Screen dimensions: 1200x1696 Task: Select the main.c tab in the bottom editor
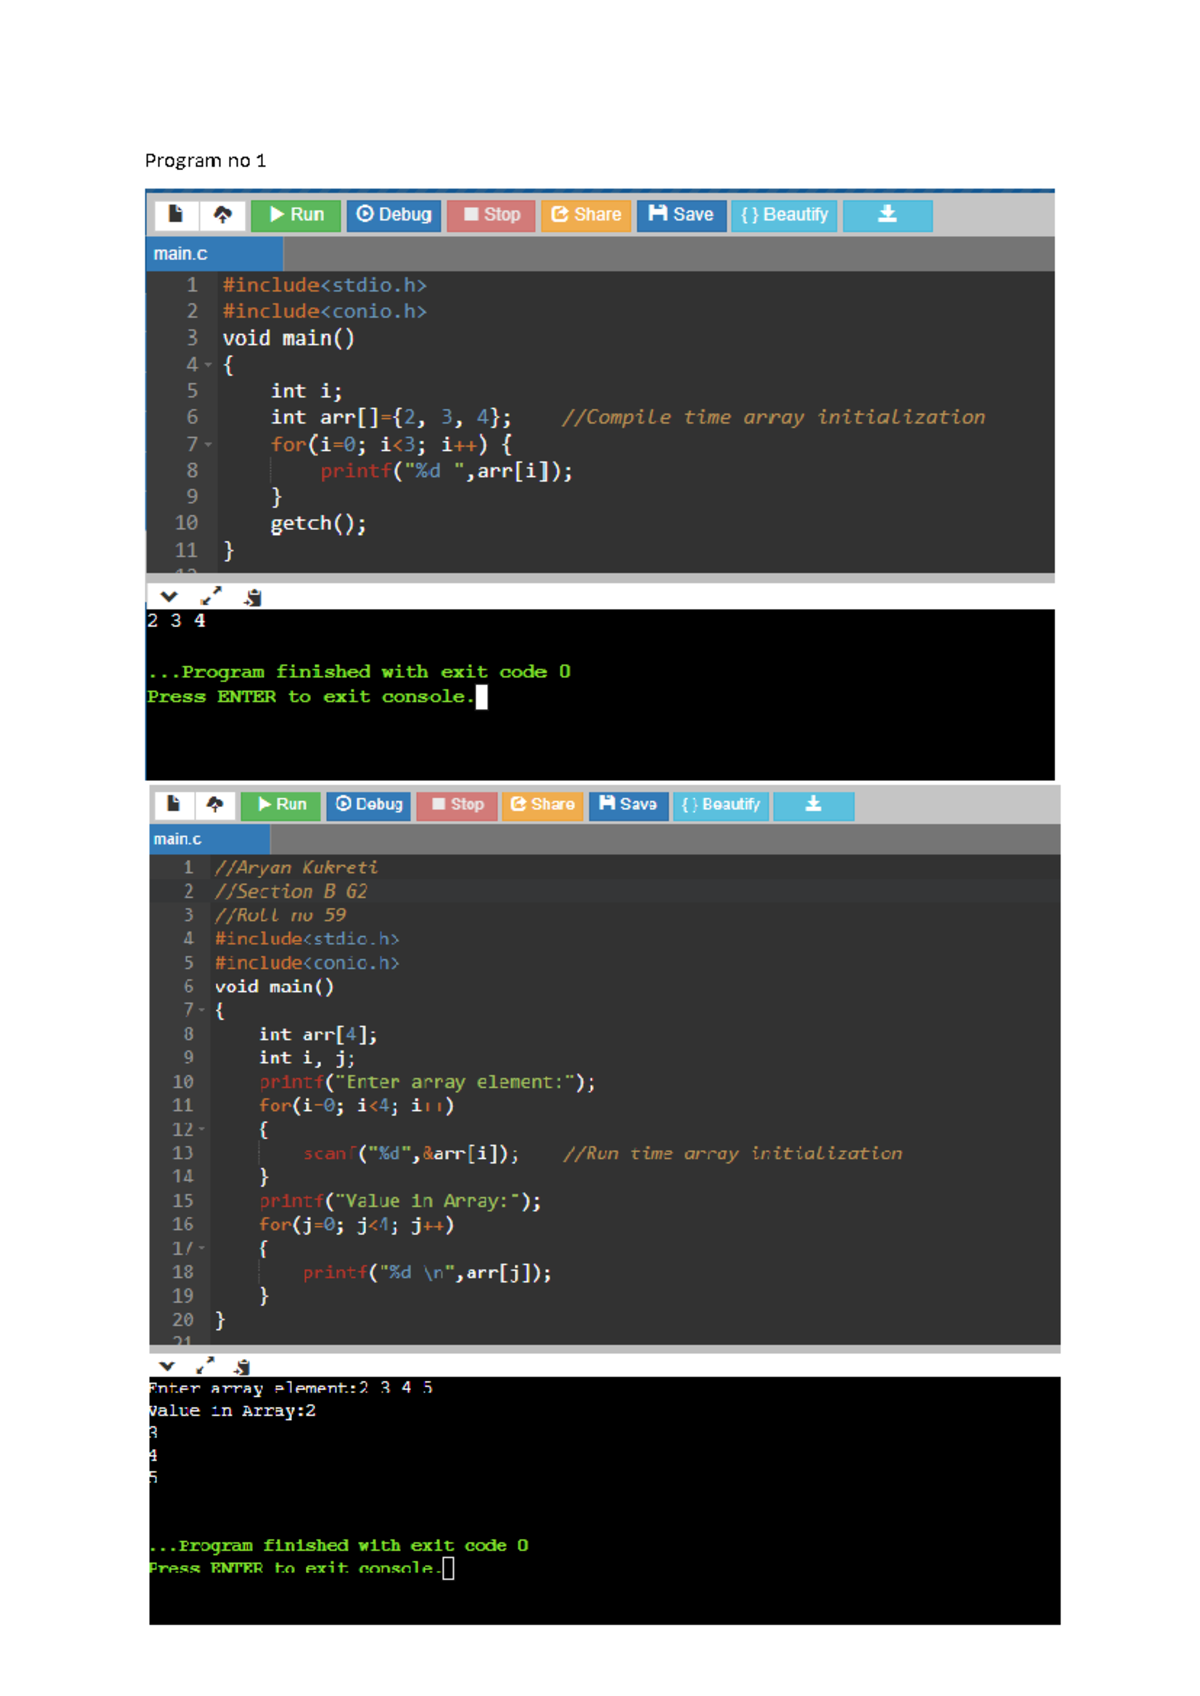pos(178,839)
